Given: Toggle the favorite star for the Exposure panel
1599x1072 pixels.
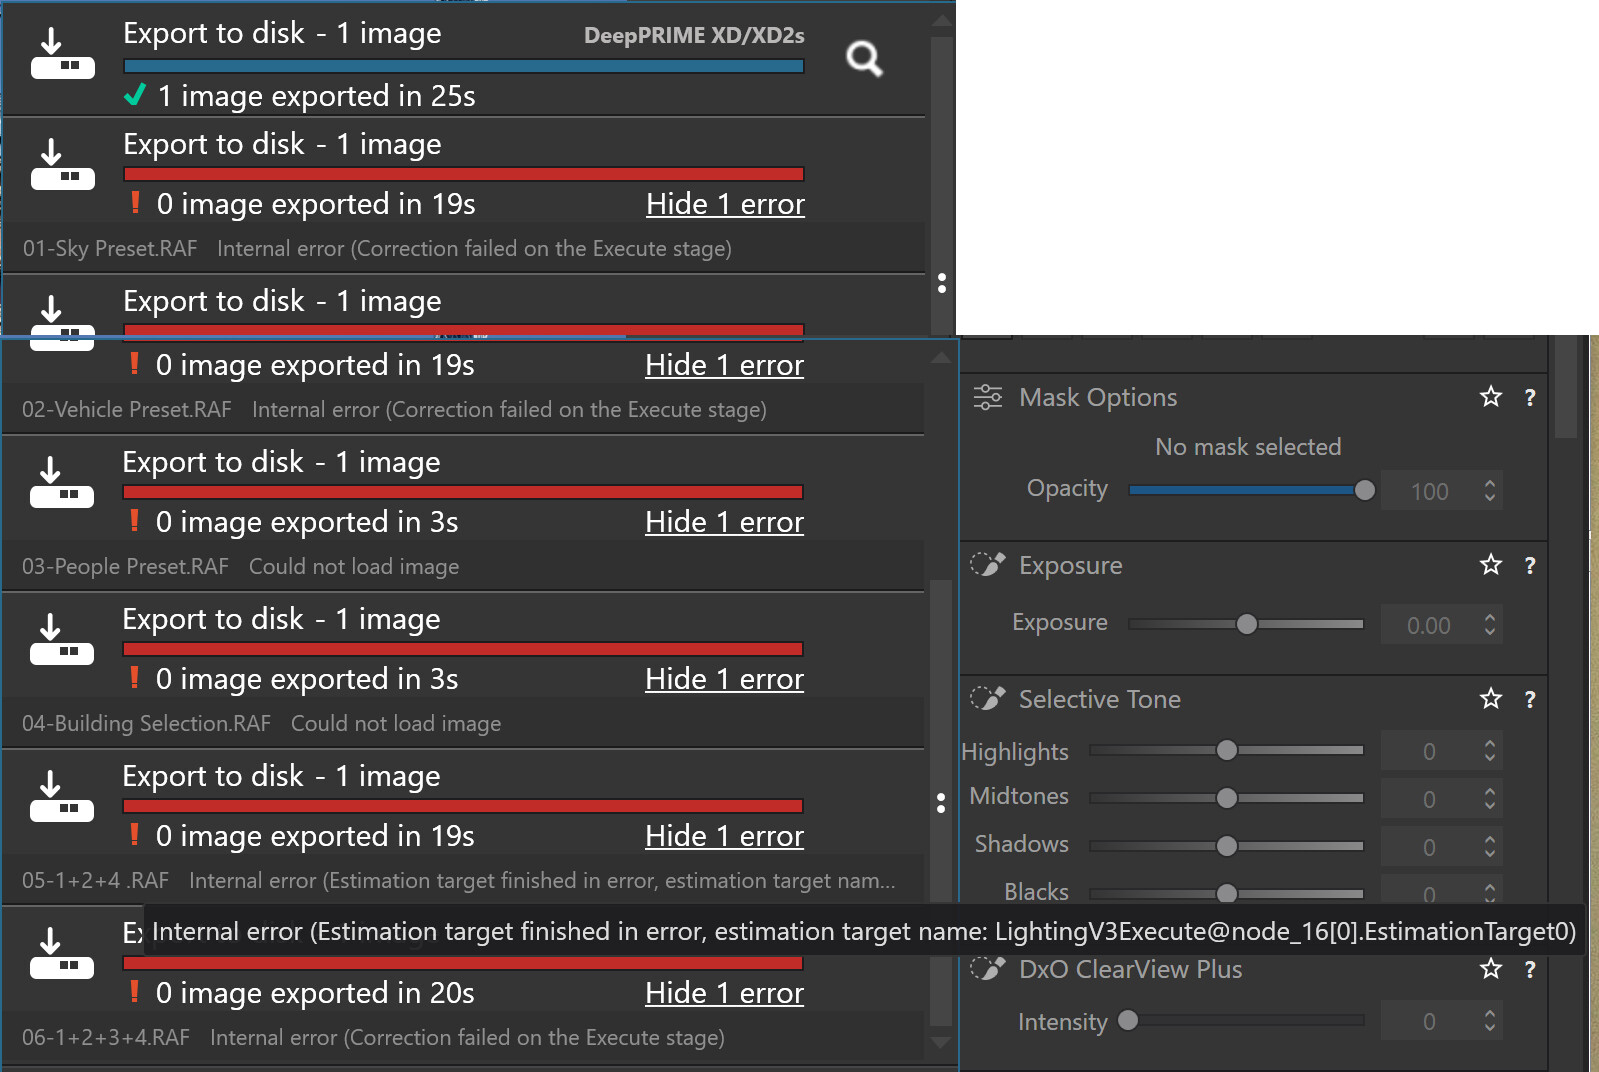Looking at the screenshot, I should point(1490,566).
